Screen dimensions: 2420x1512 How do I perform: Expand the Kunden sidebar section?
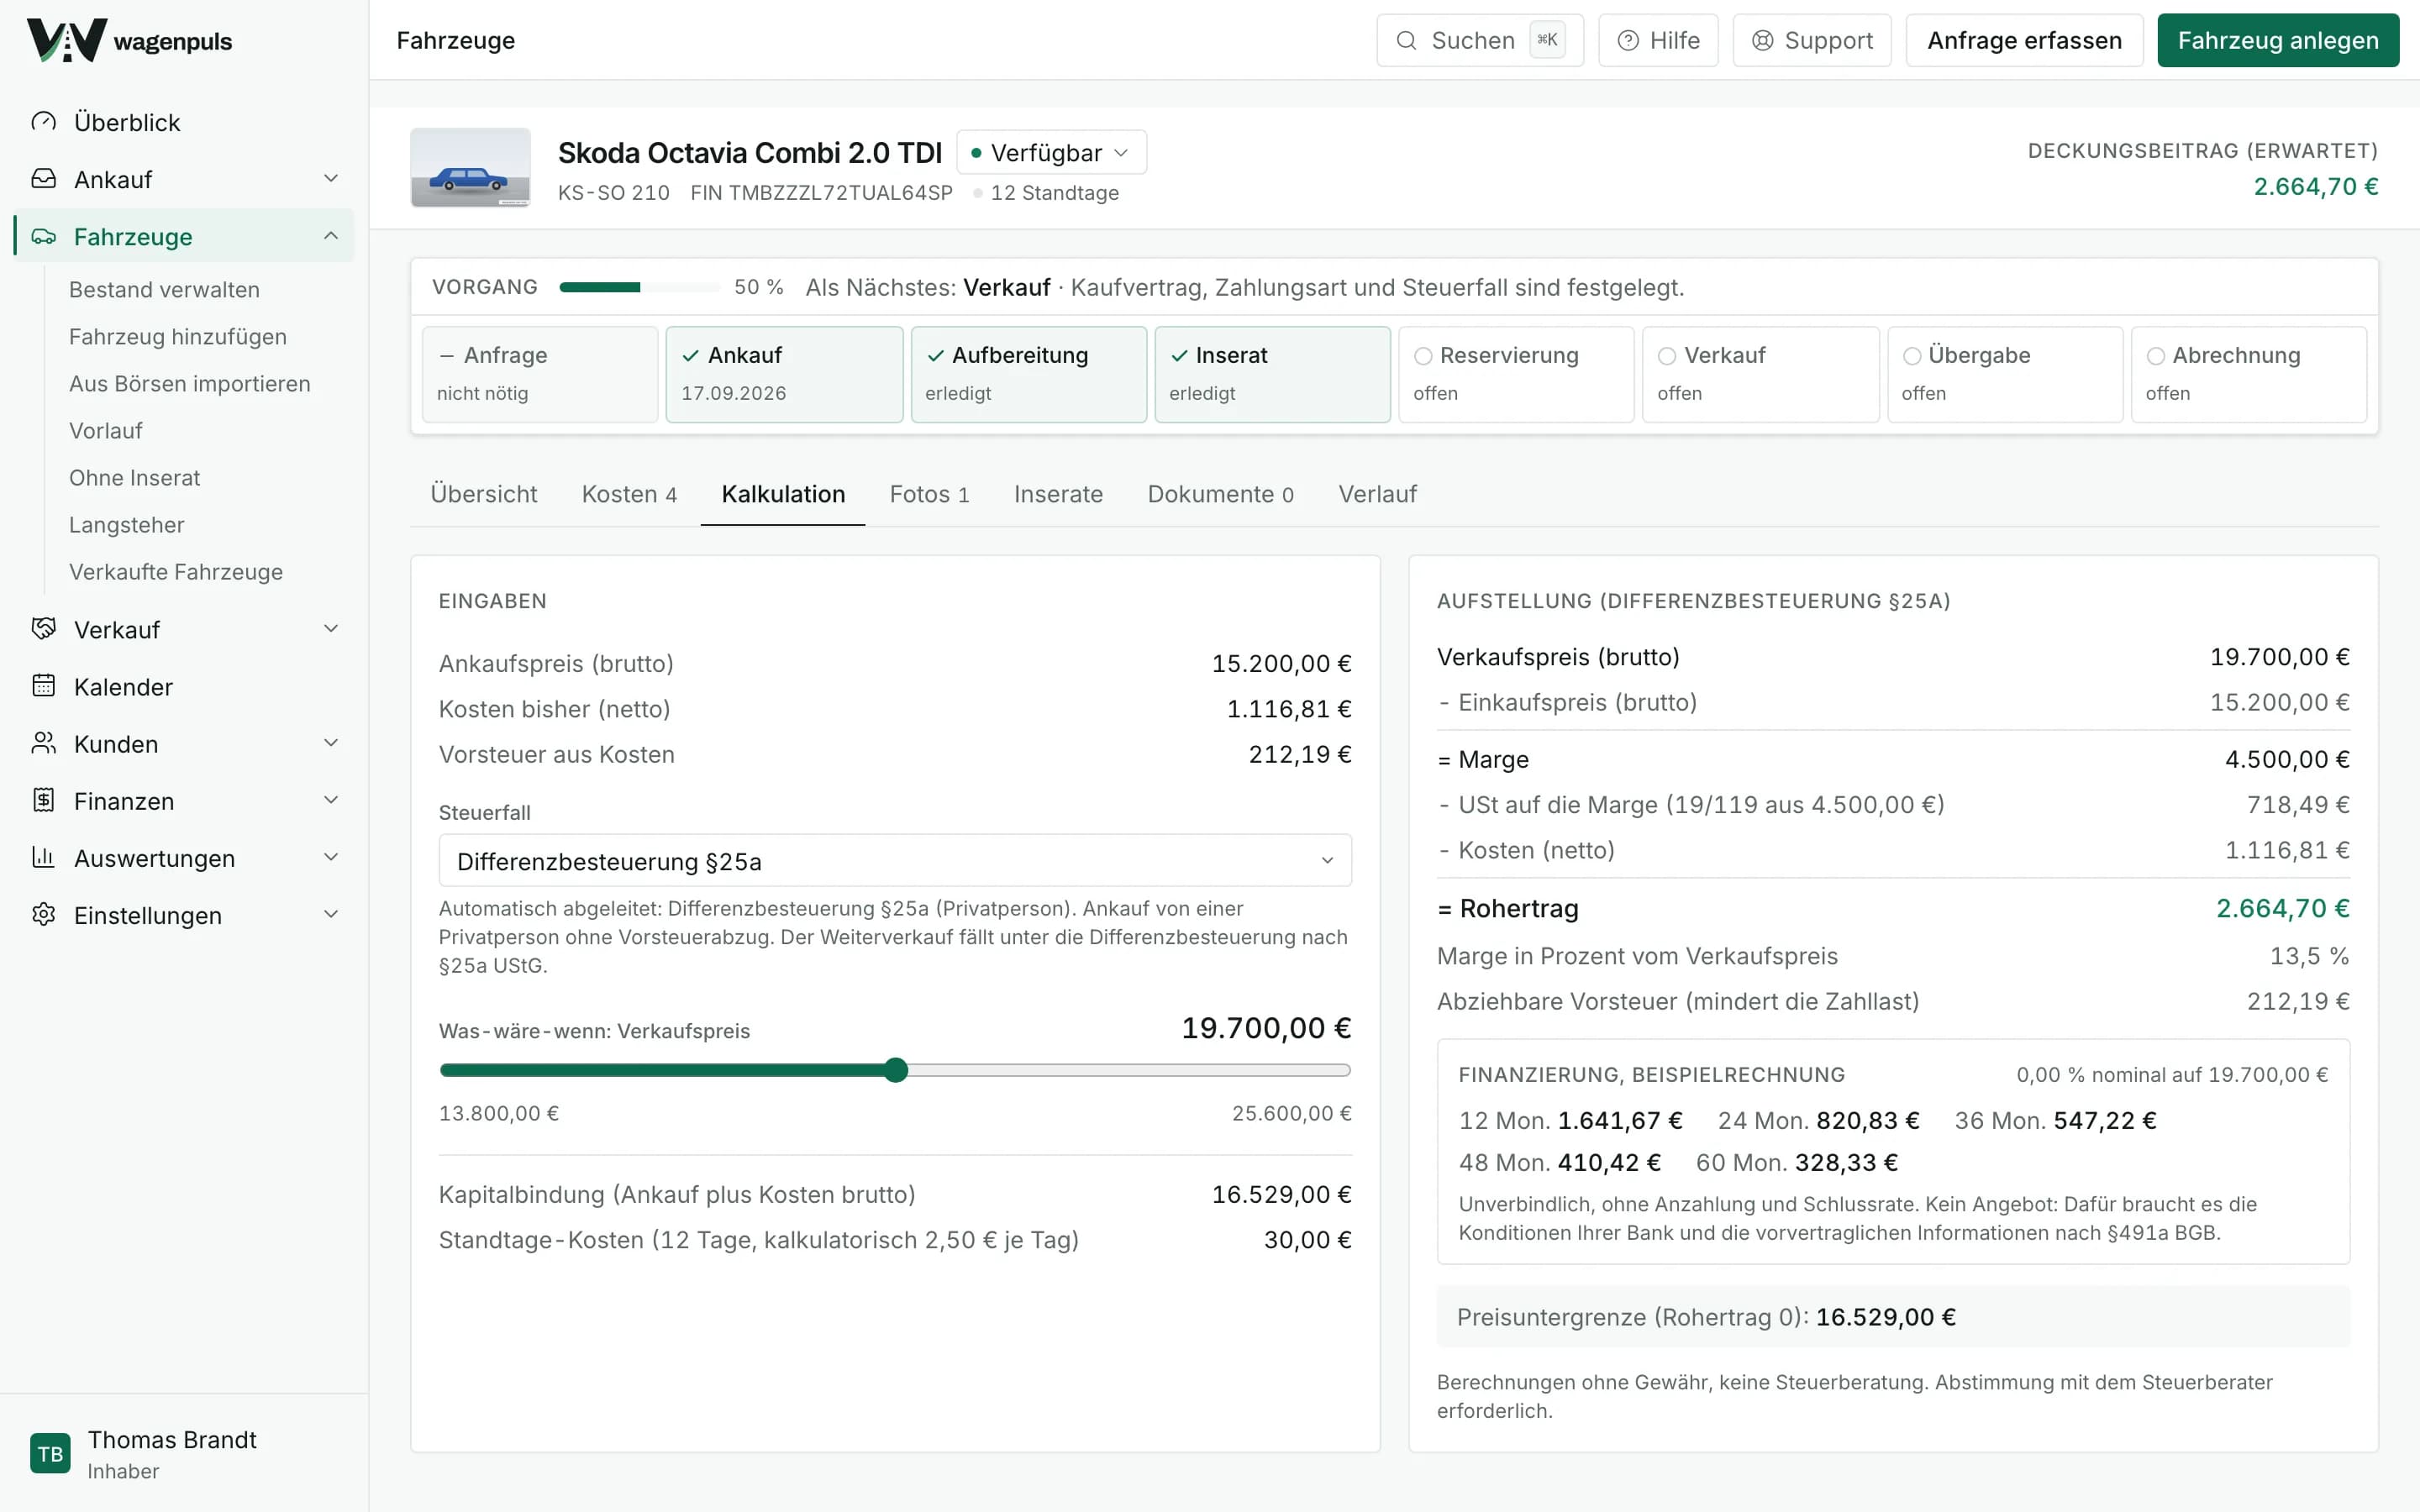pyautogui.click(x=331, y=743)
